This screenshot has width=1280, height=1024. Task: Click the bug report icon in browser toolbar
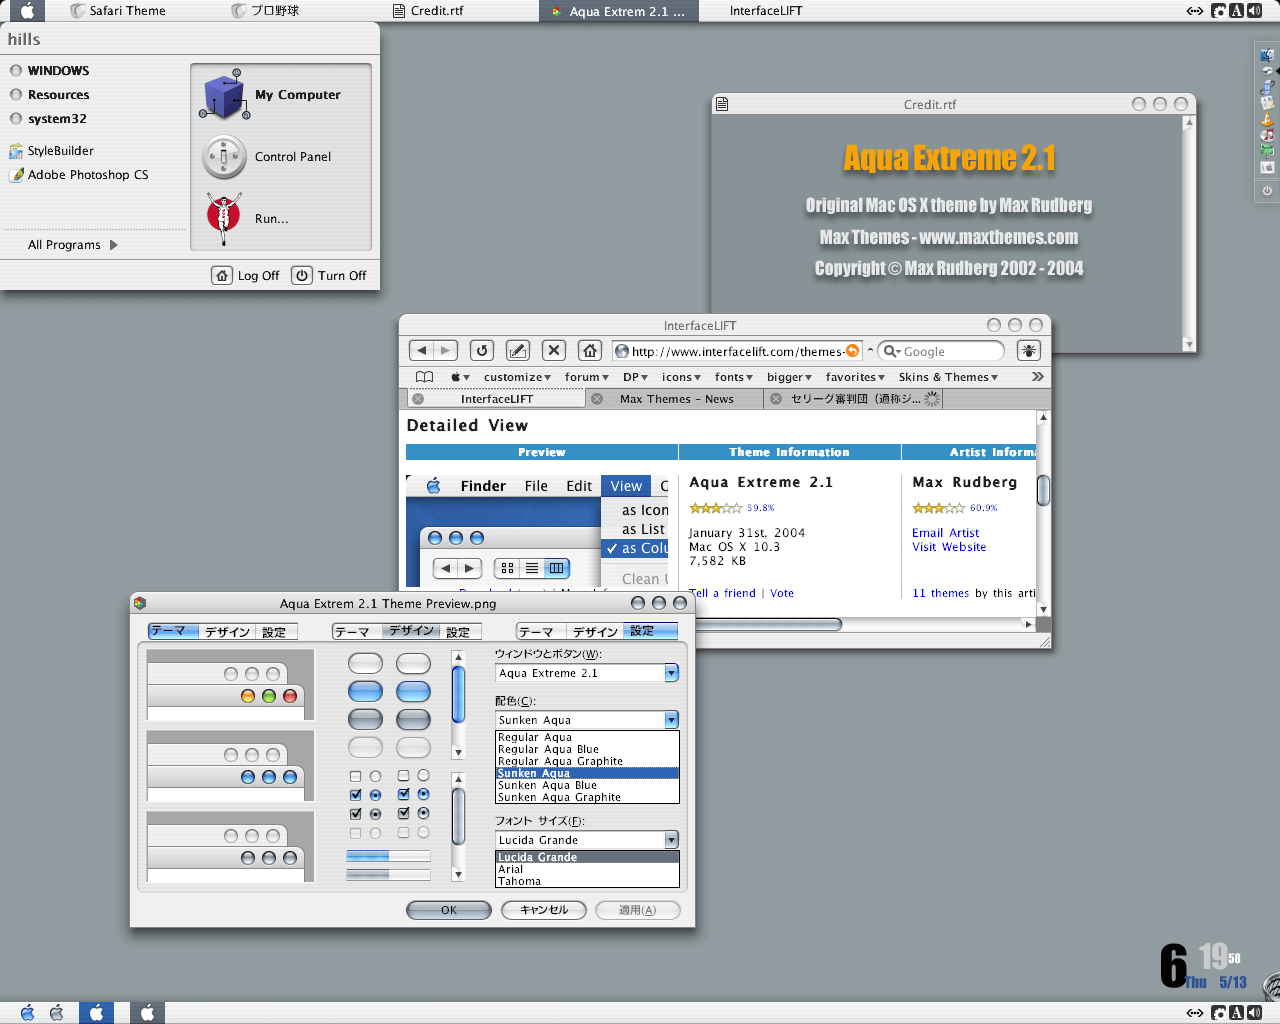pos(1029,351)
